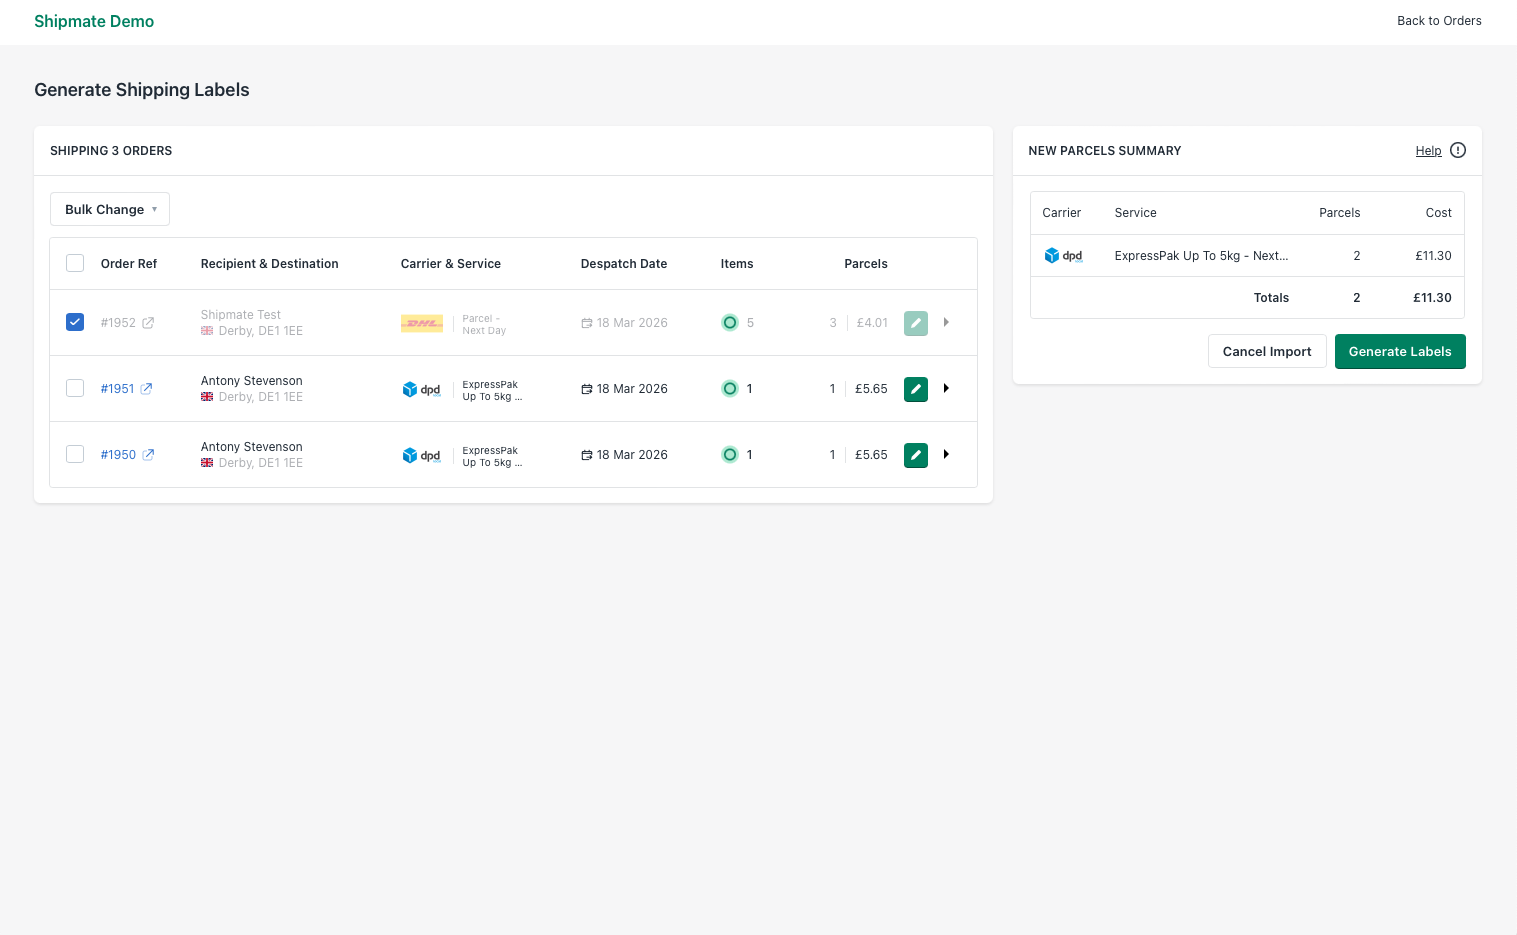Click the pencil edit icon for order #1950

pyautogui.click(x=915, y=455)
